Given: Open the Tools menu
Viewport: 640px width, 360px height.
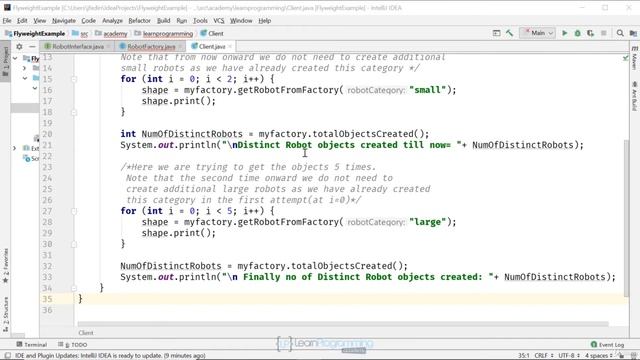Looking at the screenshot, I should 200,20.
